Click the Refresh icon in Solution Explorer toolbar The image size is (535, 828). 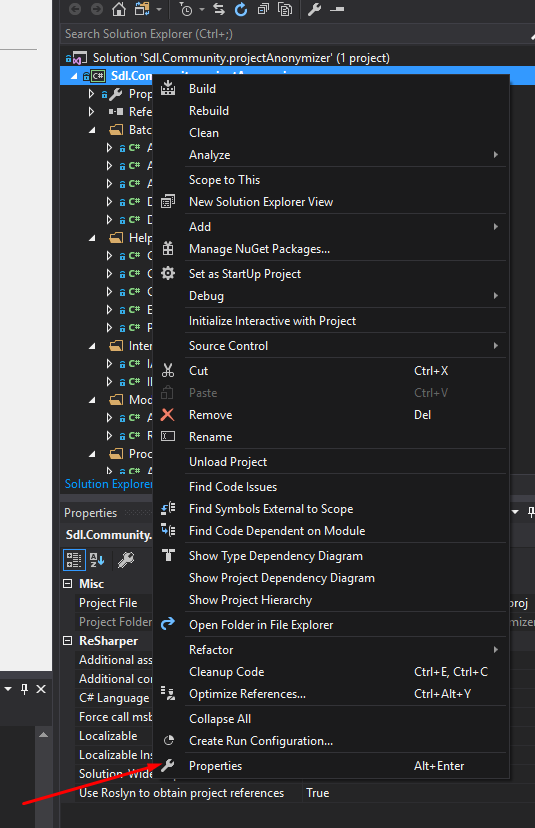click(x=241, y=9)
